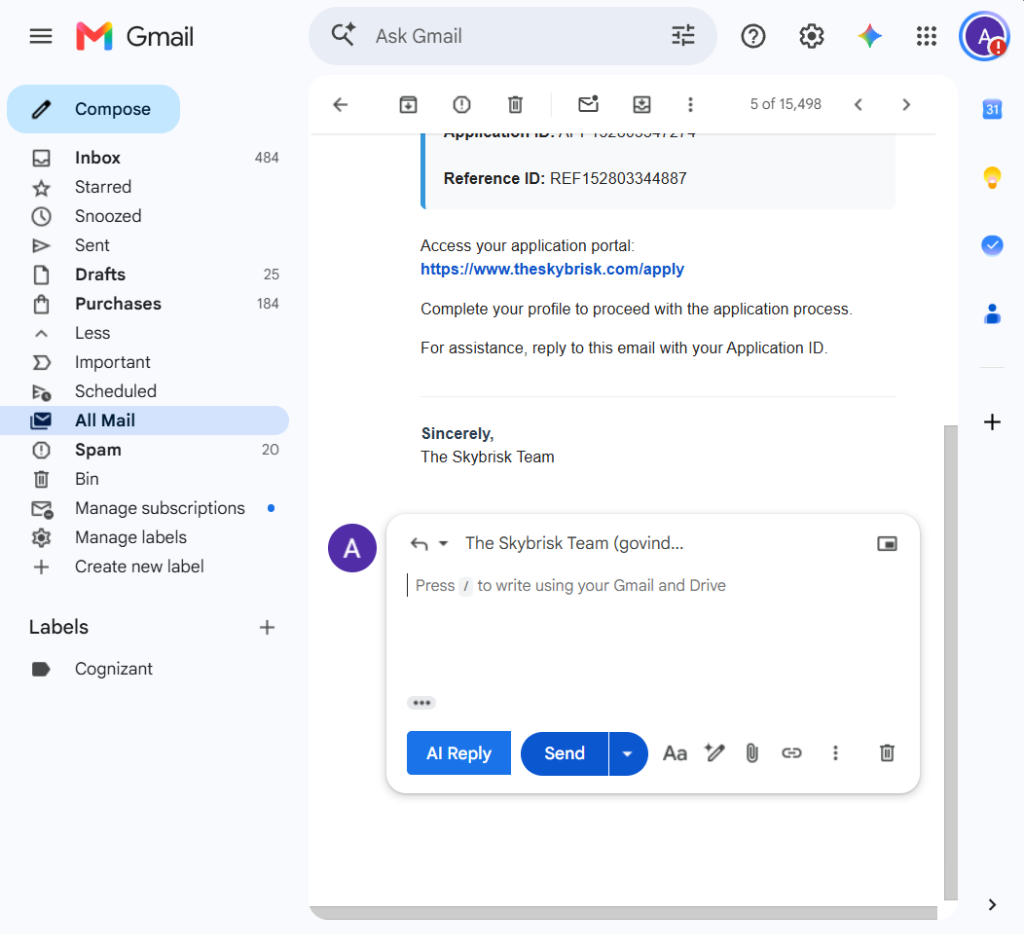Click the recipient The Skybrisk Team
Screen dimensions: 1024x934
[x=574, y=543]
